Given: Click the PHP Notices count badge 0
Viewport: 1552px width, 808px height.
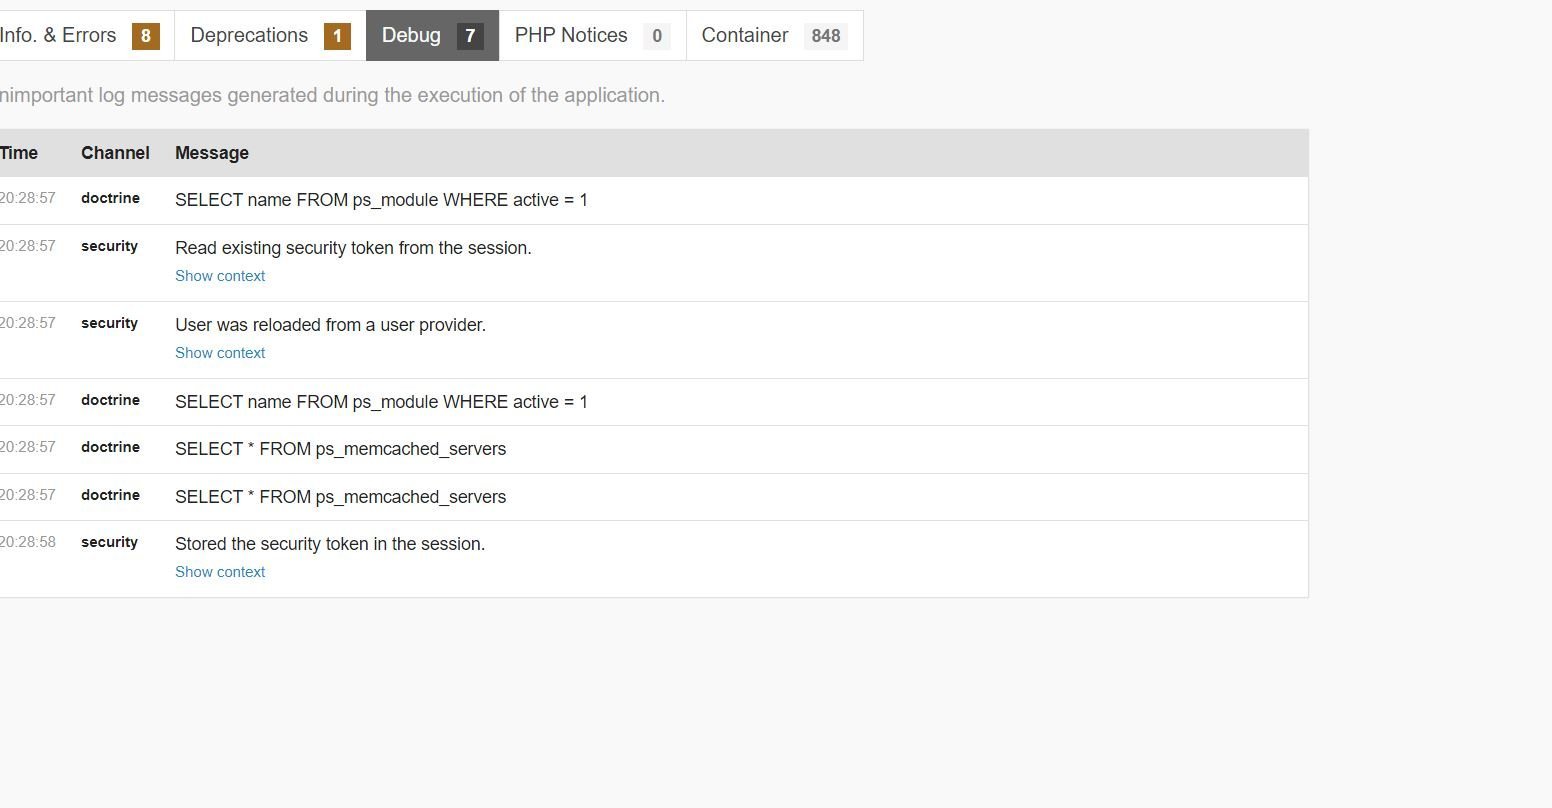Looking at the screenshot, I should pyautogui.click(x=657, y=37).
